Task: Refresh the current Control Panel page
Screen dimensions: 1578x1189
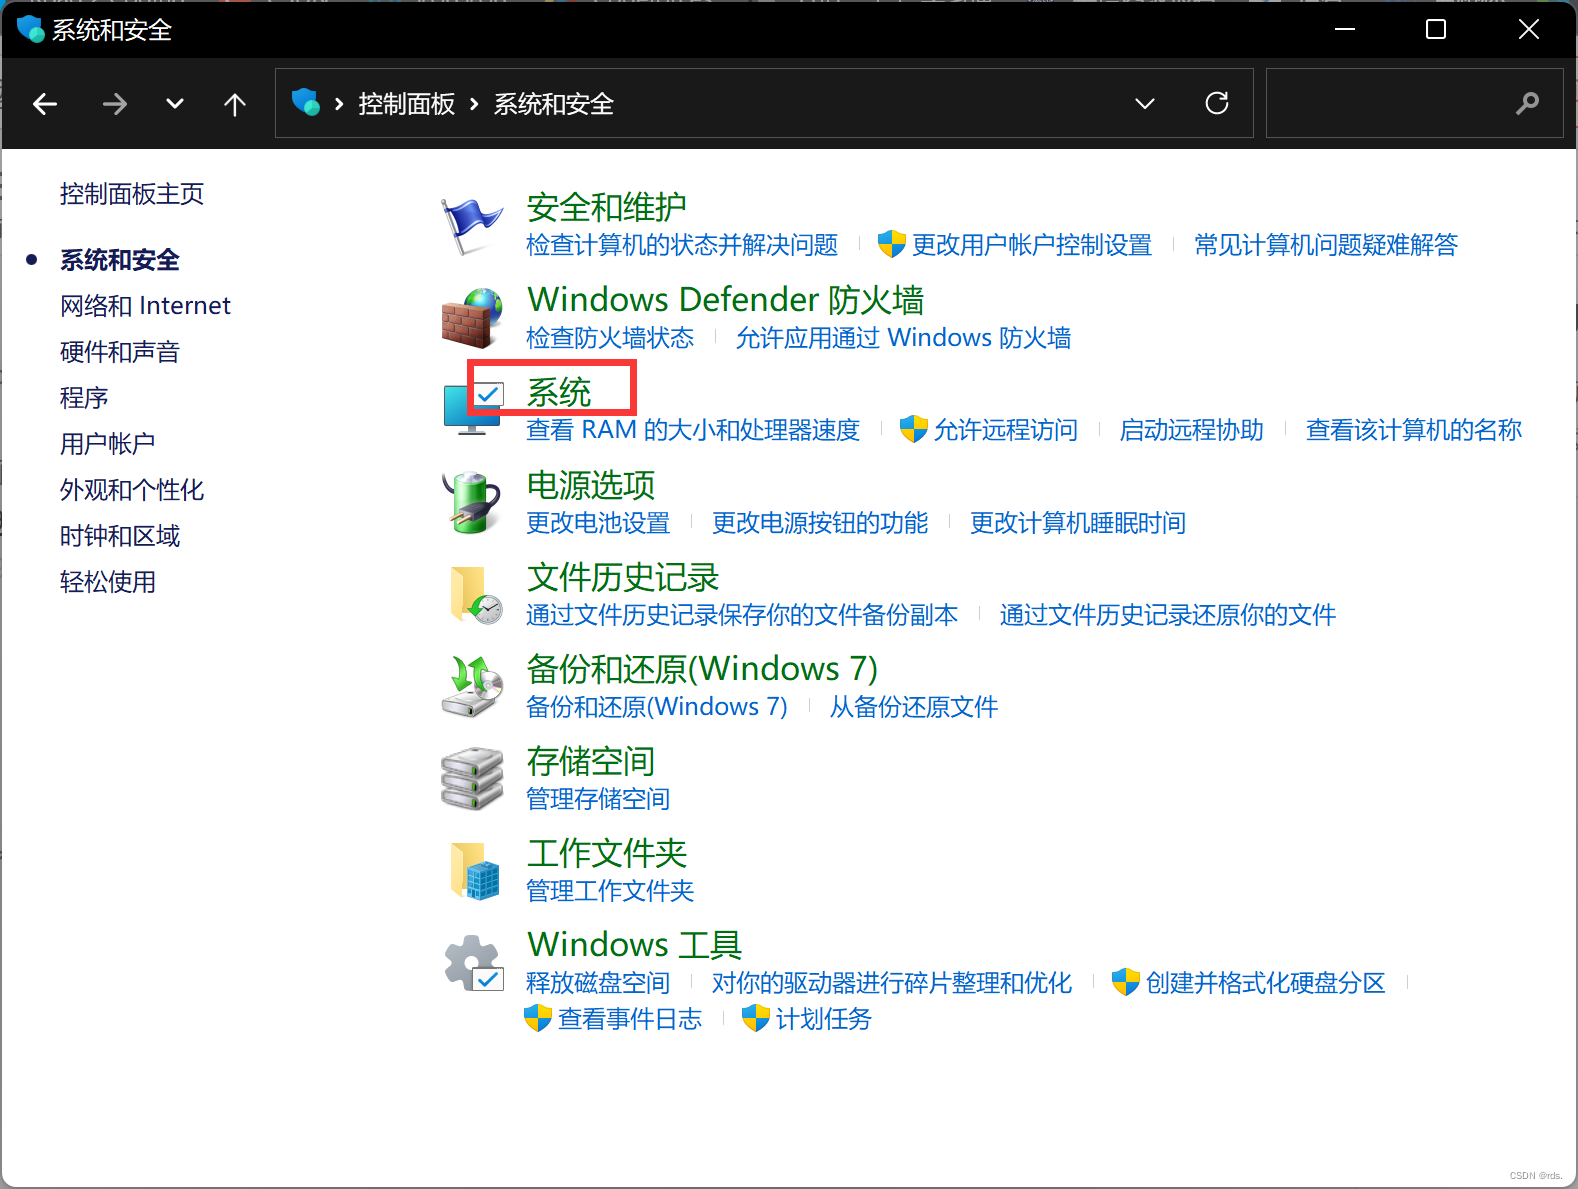Action: click(1217, 103)
